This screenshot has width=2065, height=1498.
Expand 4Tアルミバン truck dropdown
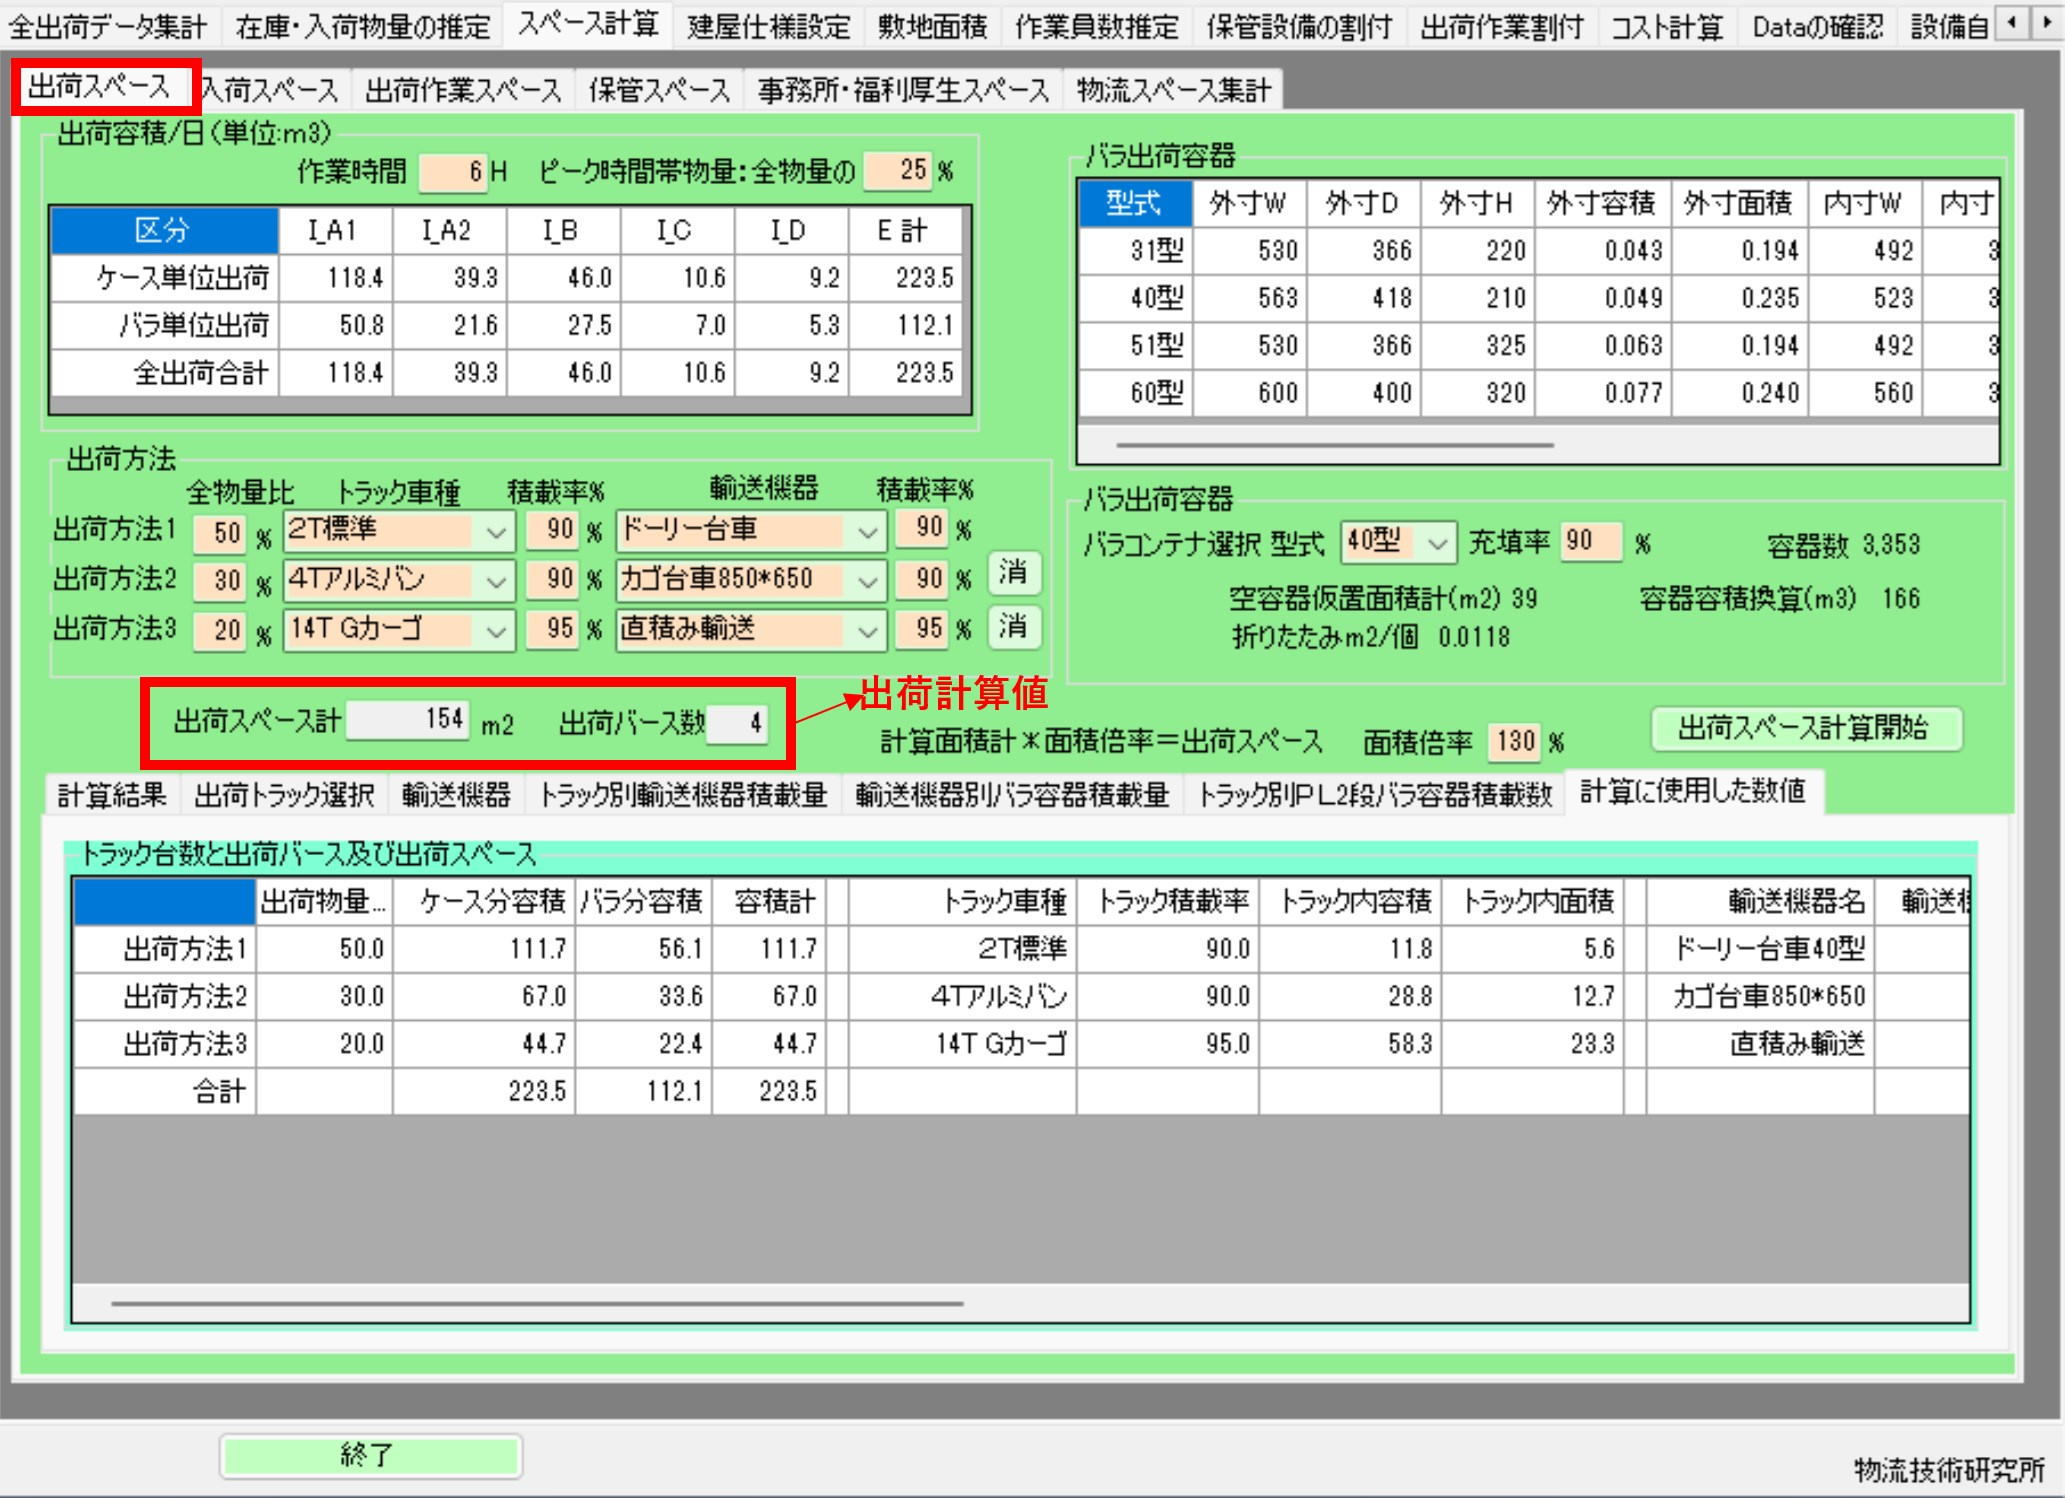(495, 581)
